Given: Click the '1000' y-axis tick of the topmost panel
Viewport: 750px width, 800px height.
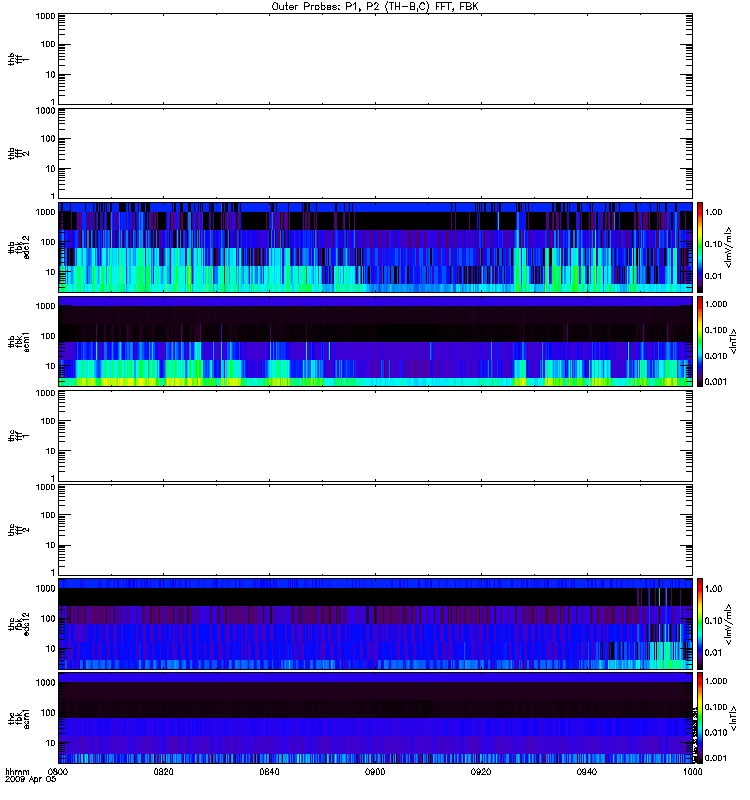Looking at the screenshot, I should point(45,16).
